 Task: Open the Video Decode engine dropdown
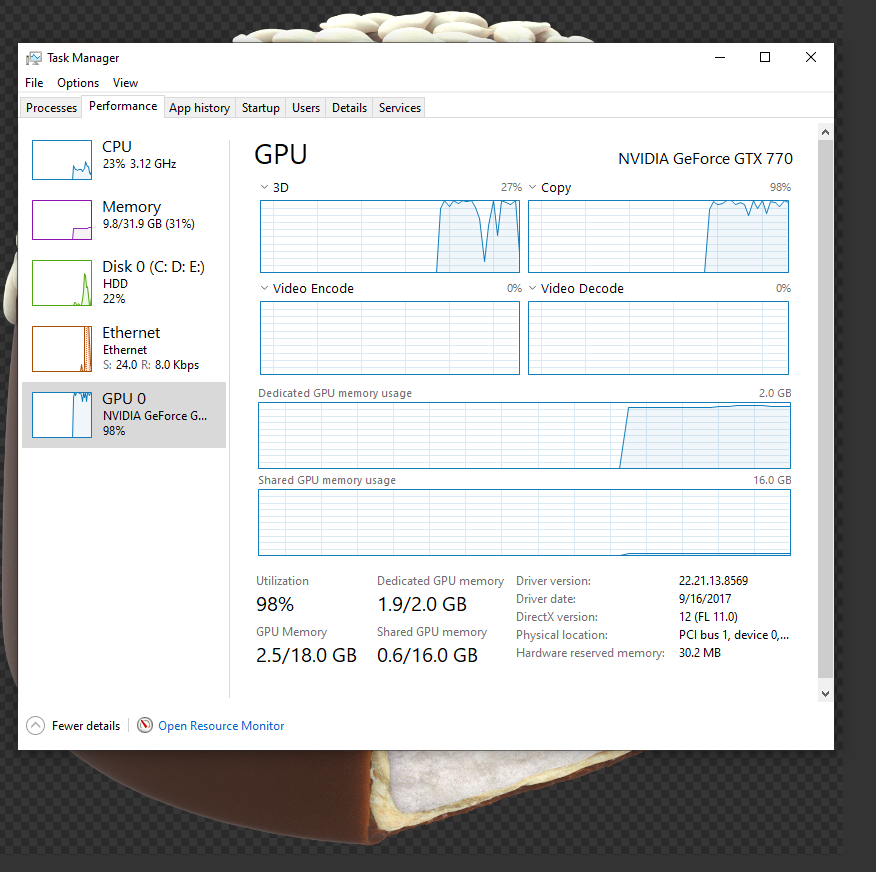532,288
